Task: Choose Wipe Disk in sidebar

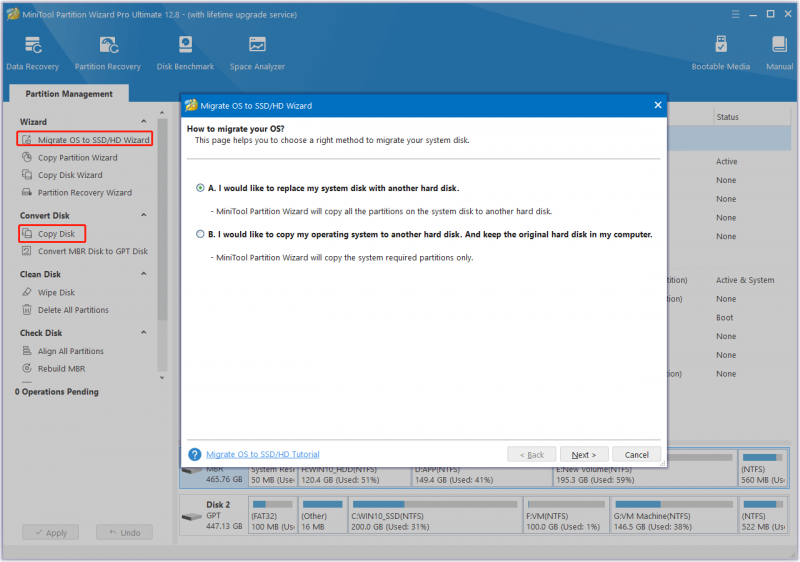Action: point(56,292)
